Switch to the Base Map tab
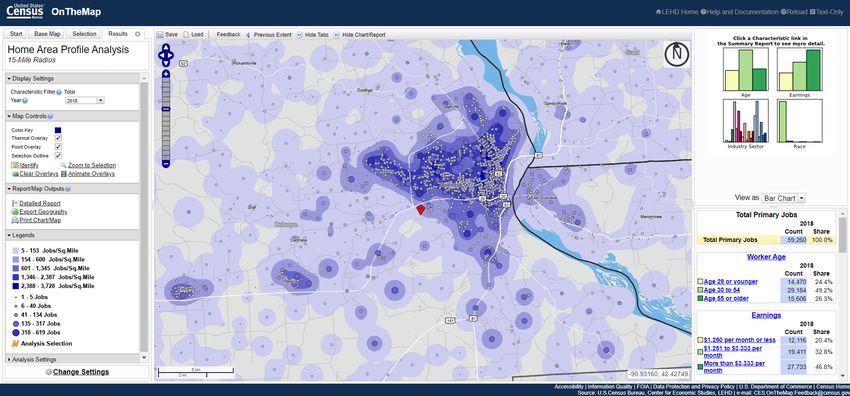The image size is (850, 396). [x=47, y=34]
